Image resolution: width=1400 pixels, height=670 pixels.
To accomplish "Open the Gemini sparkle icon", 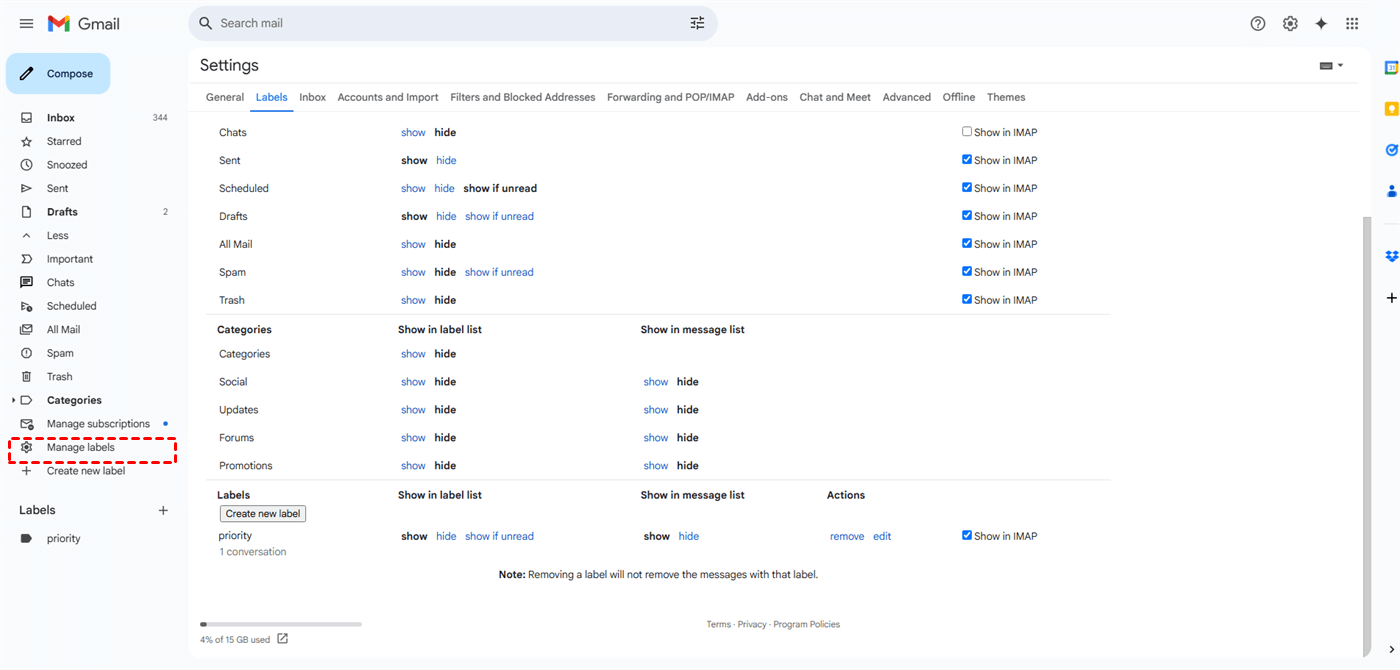I will click(x=1321, y=23).
